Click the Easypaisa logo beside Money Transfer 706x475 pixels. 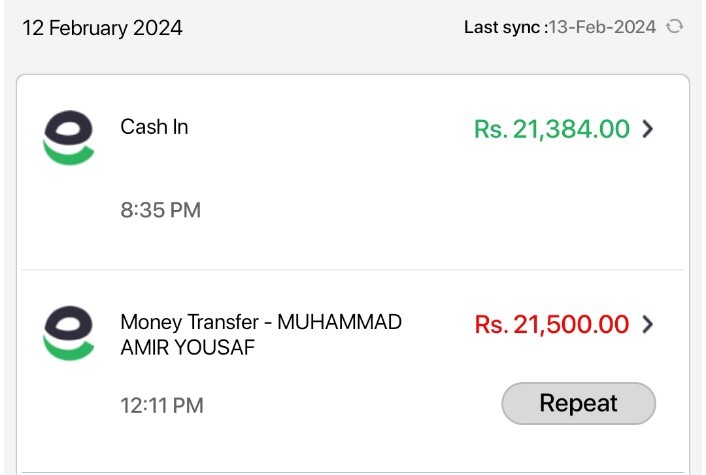pyautogui.click(x=68, y=333)
